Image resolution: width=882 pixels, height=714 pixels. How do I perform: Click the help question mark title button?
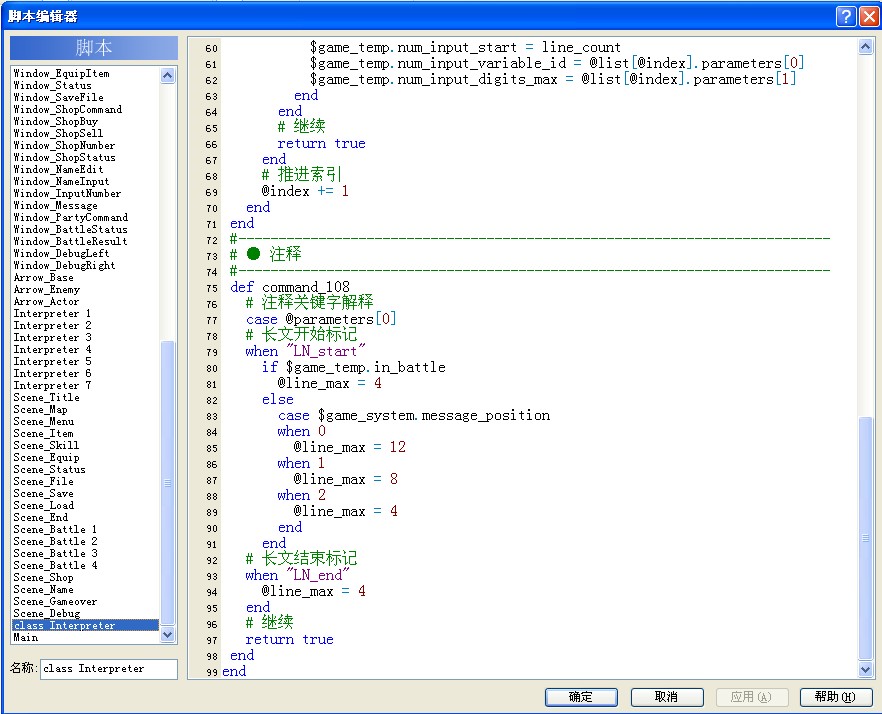(x=846, y=16)
